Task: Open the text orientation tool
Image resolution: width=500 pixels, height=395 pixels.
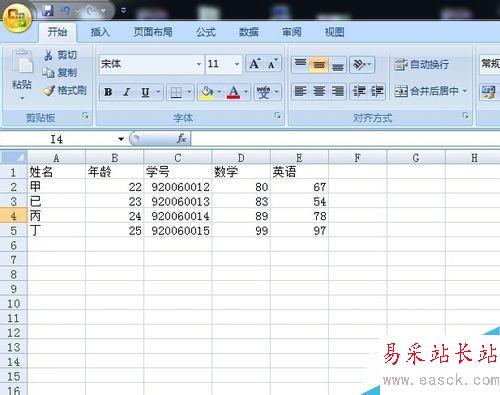Action: pos(362,64)
